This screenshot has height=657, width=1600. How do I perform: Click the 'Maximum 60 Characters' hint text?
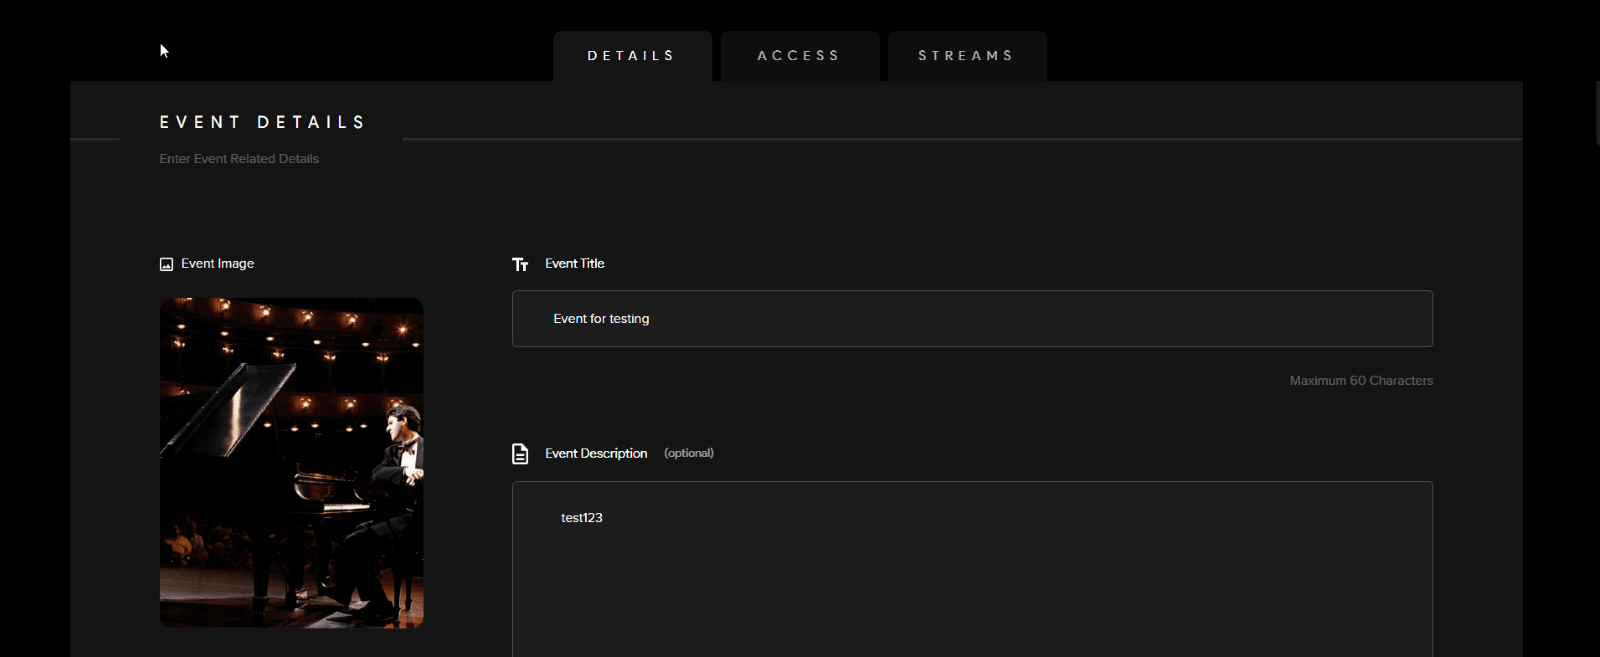[x=1361, y=381]
